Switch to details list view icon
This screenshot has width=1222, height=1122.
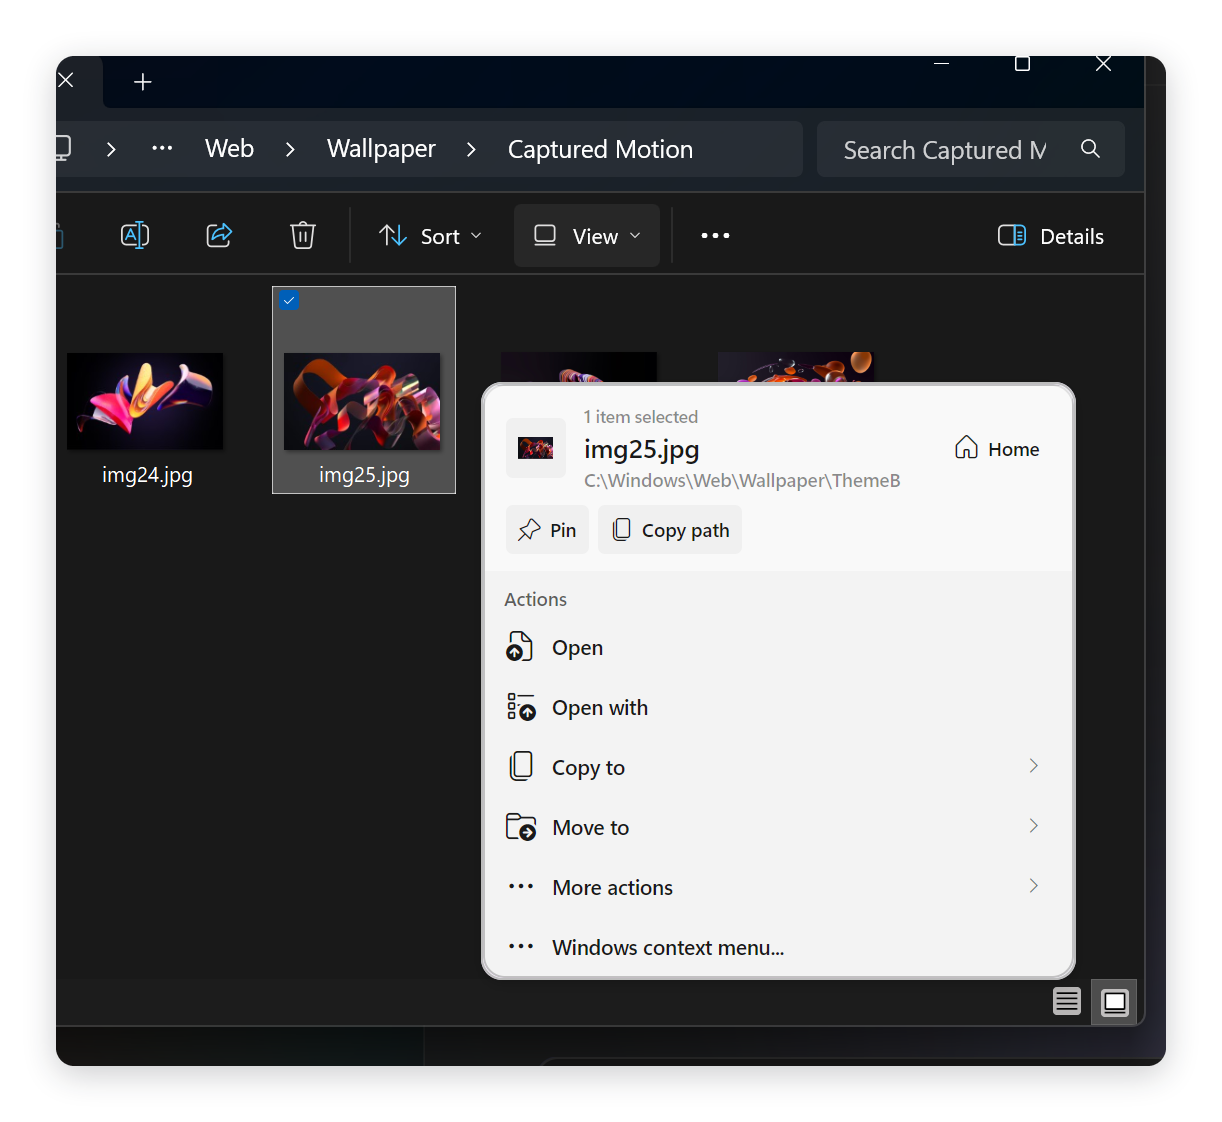tap(1067, 1001)
